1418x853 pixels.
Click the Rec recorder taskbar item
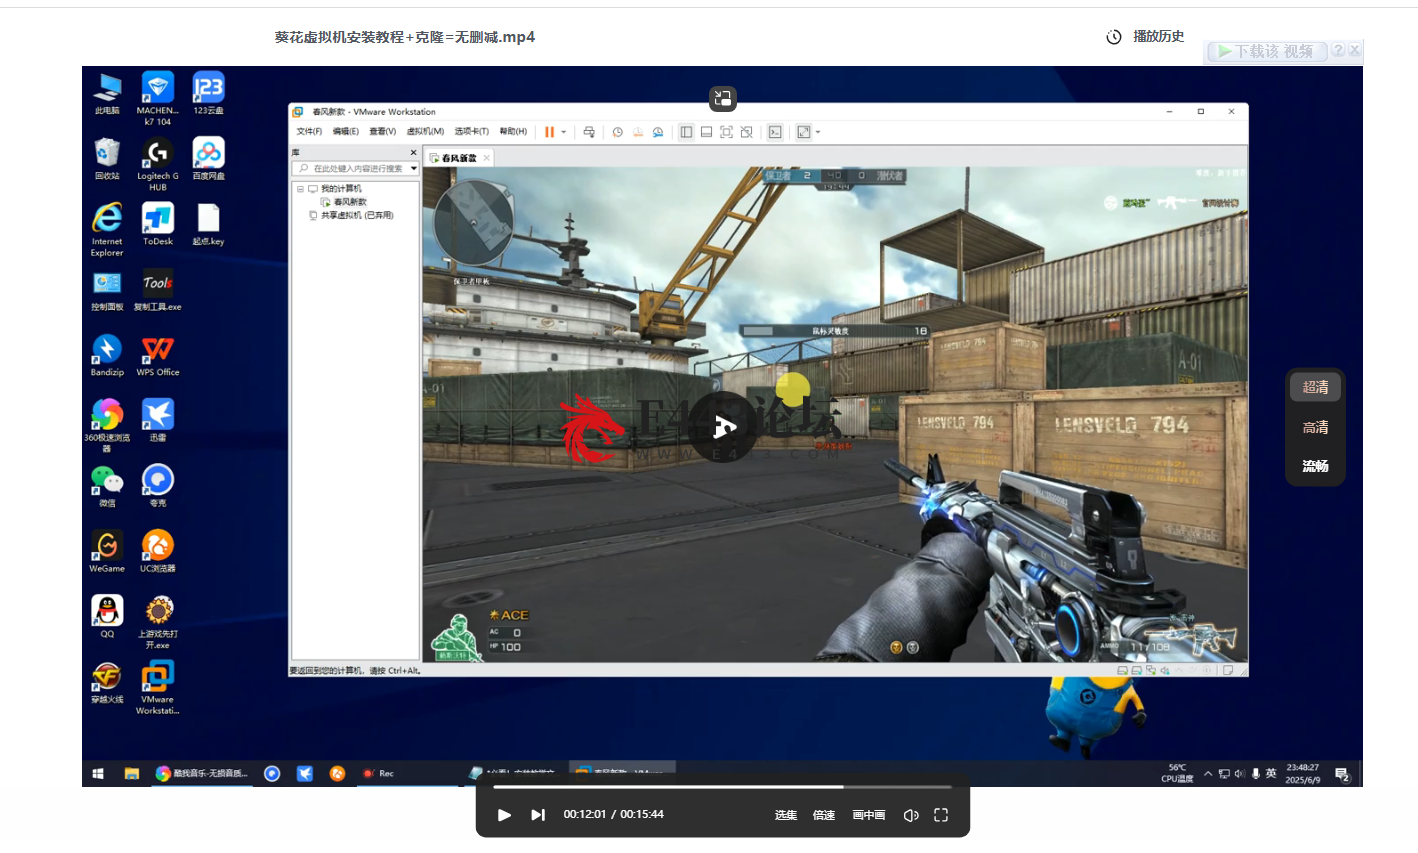tap(379, 773)
